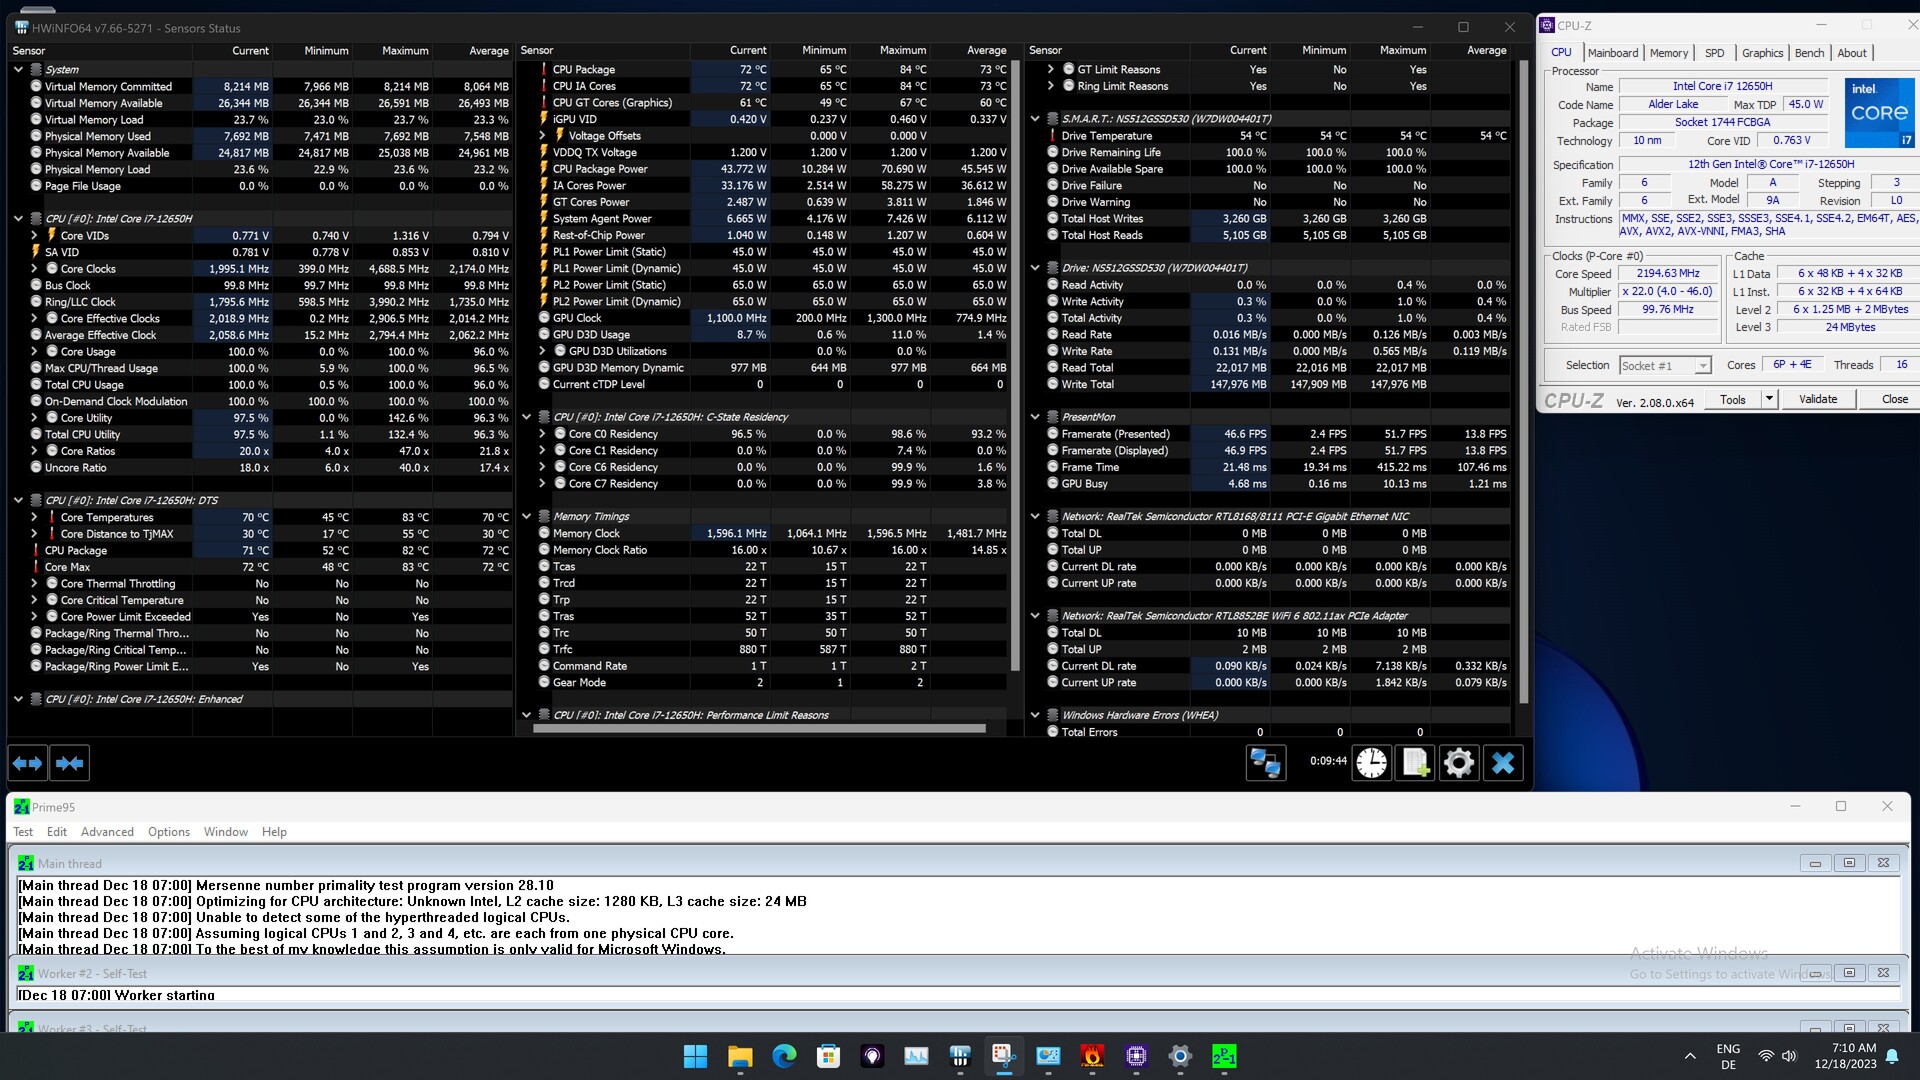Viewport: 1920px width, 1080px height.
Task: Open File Explorer from taskbar
Action: point(740,1056)
